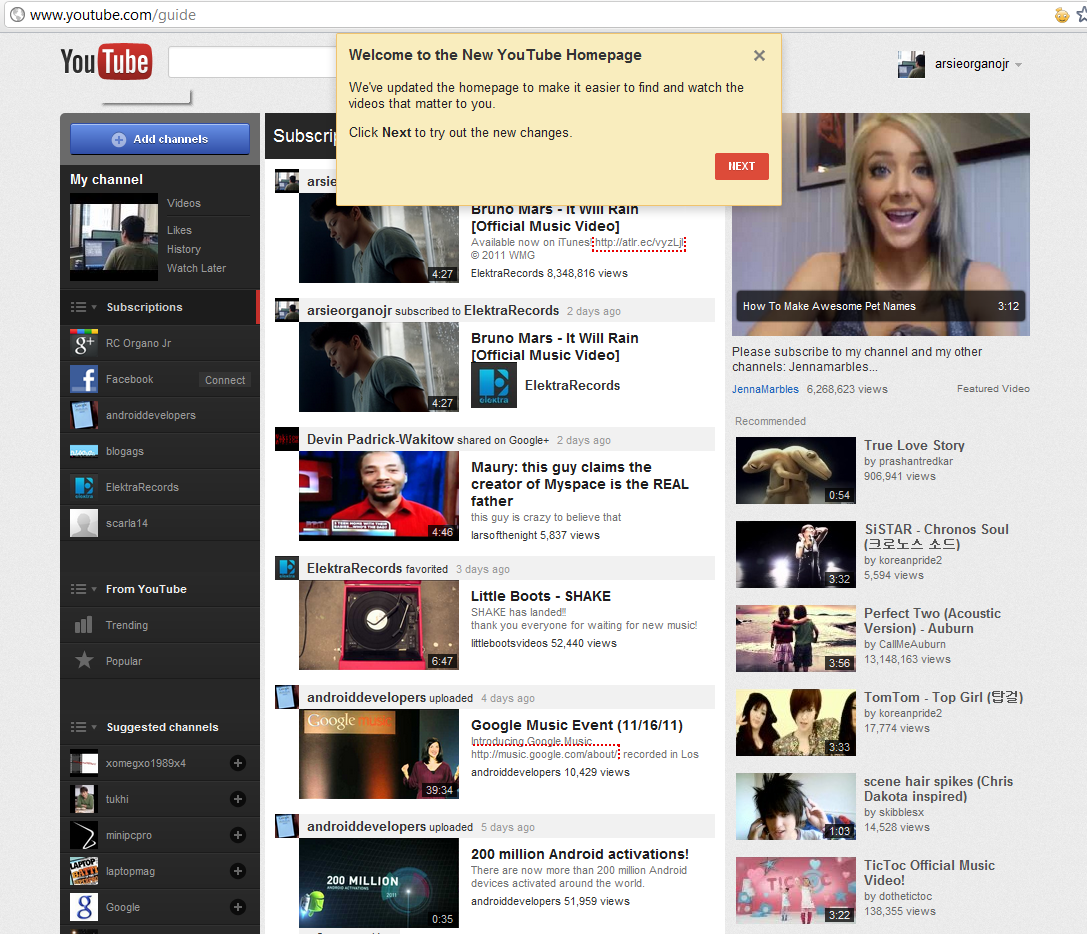Click the Trending bar chart icon
Viewport: 1087px width, 934px height.
83,625
